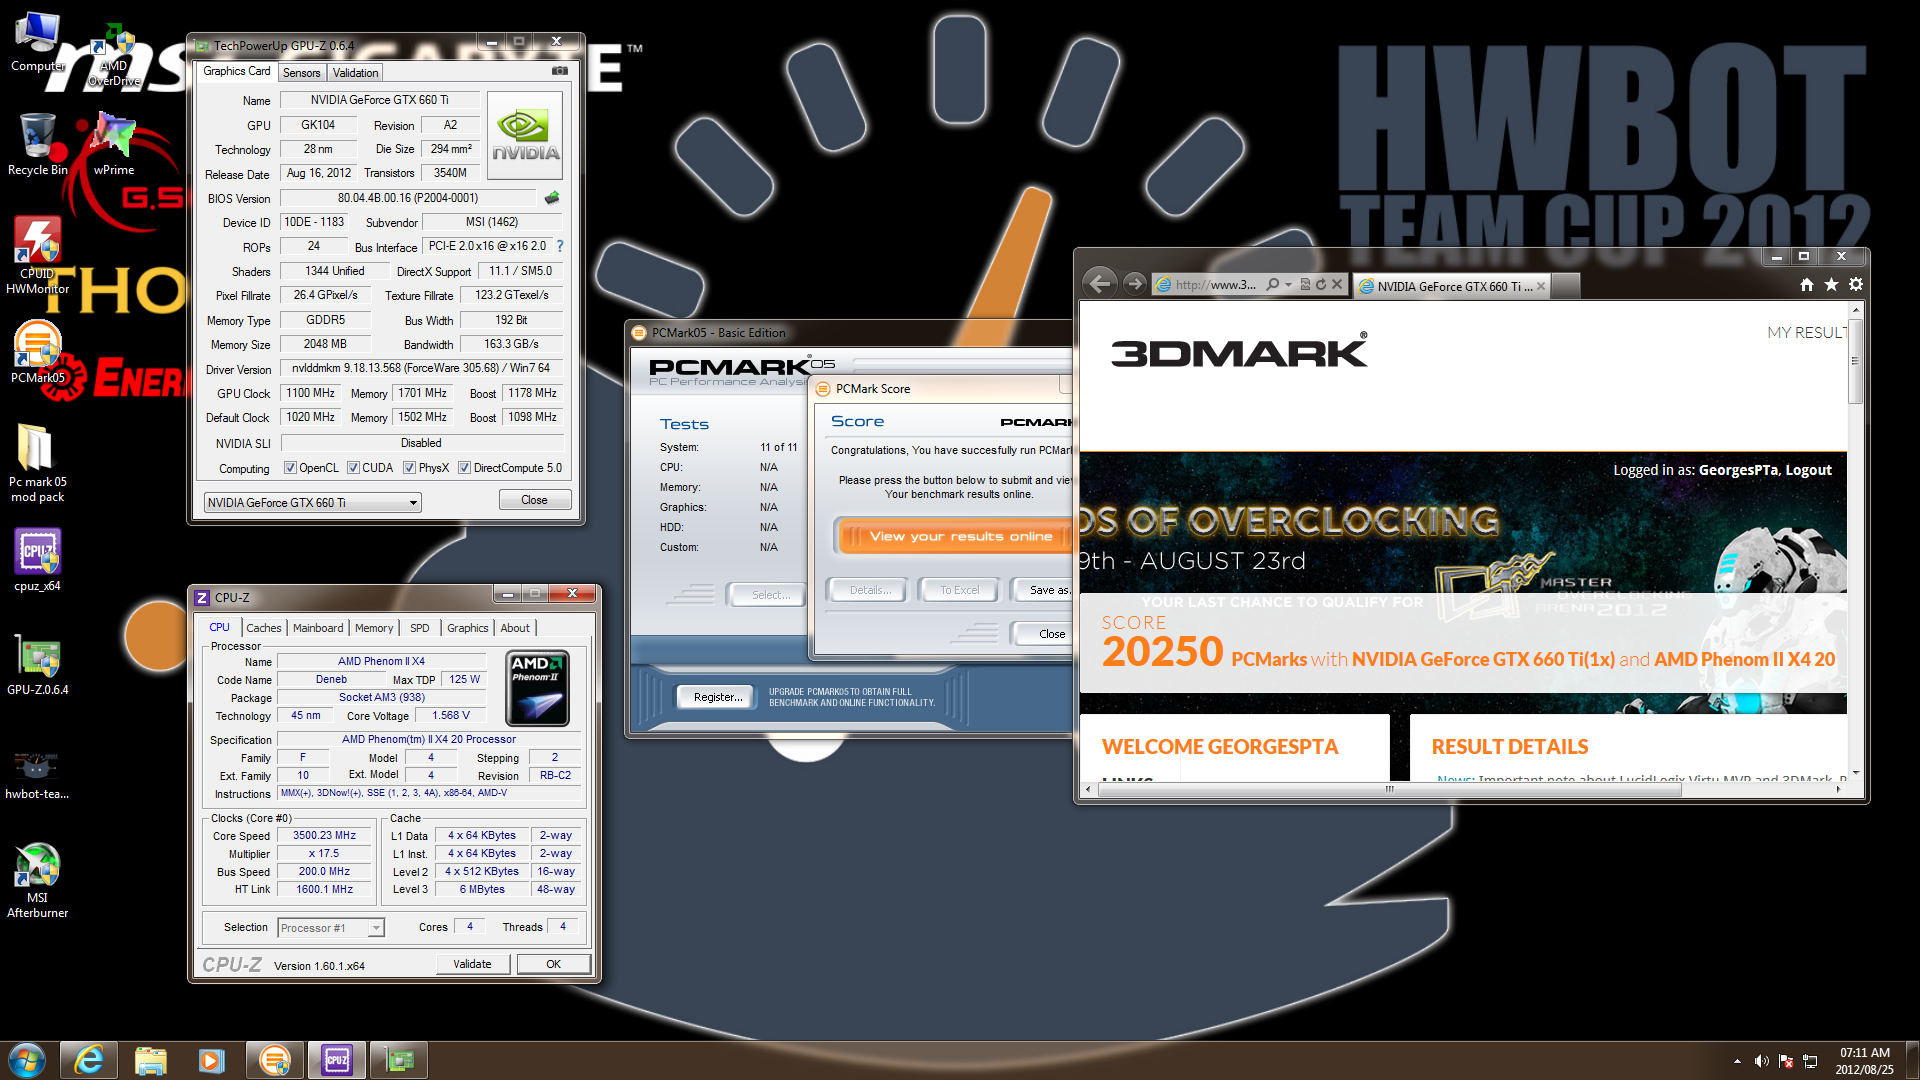Click the browser vertical scrollbar
Viewport: 1920px width, 1080px height.
tap(1855, 362)
